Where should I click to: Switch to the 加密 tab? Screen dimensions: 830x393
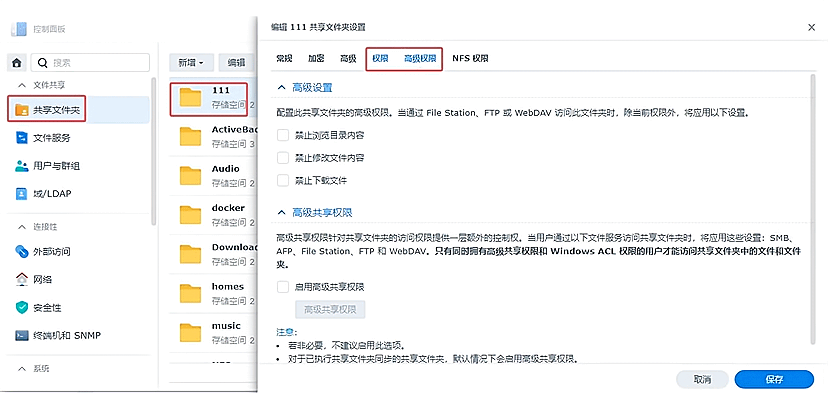(x=316, y=58)
